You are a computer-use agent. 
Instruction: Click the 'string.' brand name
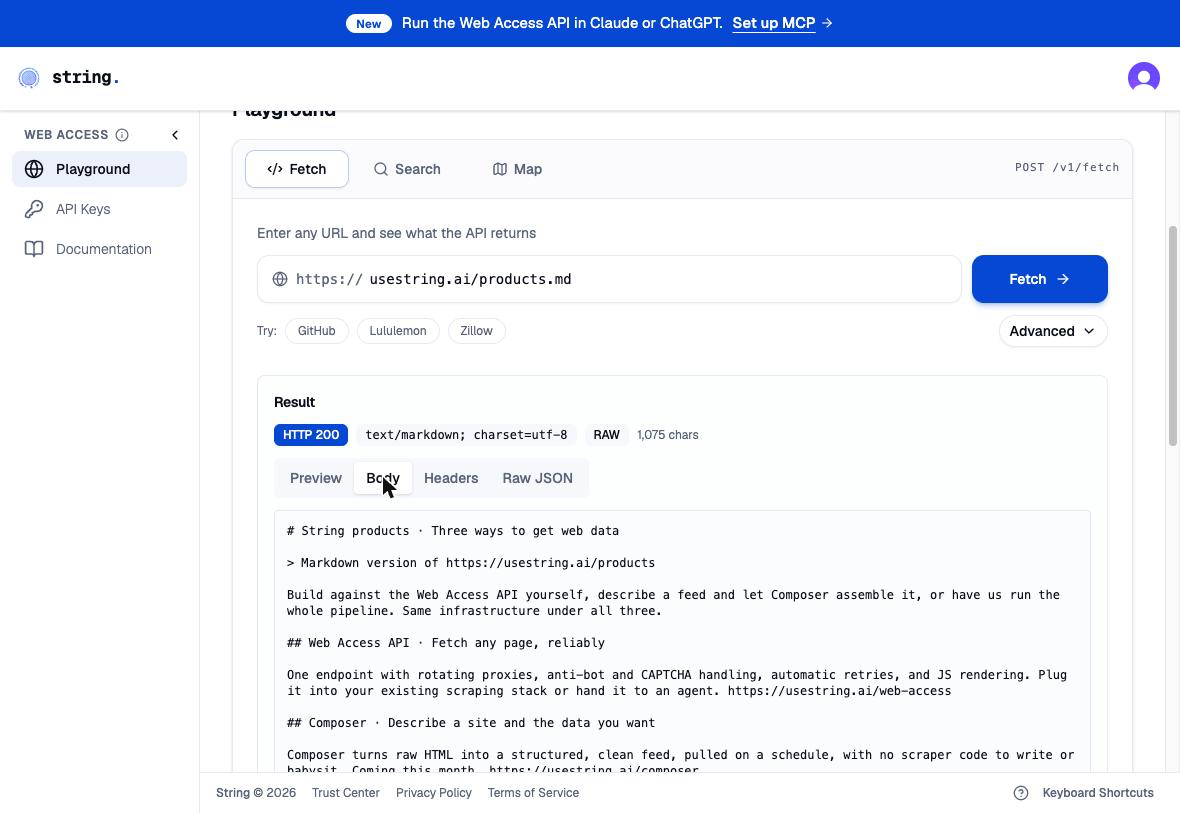(x=85, y=78)
